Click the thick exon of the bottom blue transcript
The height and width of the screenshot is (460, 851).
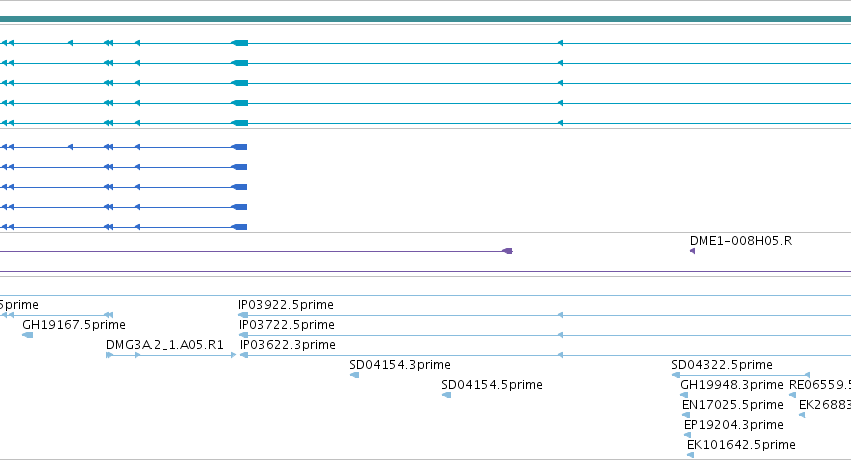pos(239,227)
